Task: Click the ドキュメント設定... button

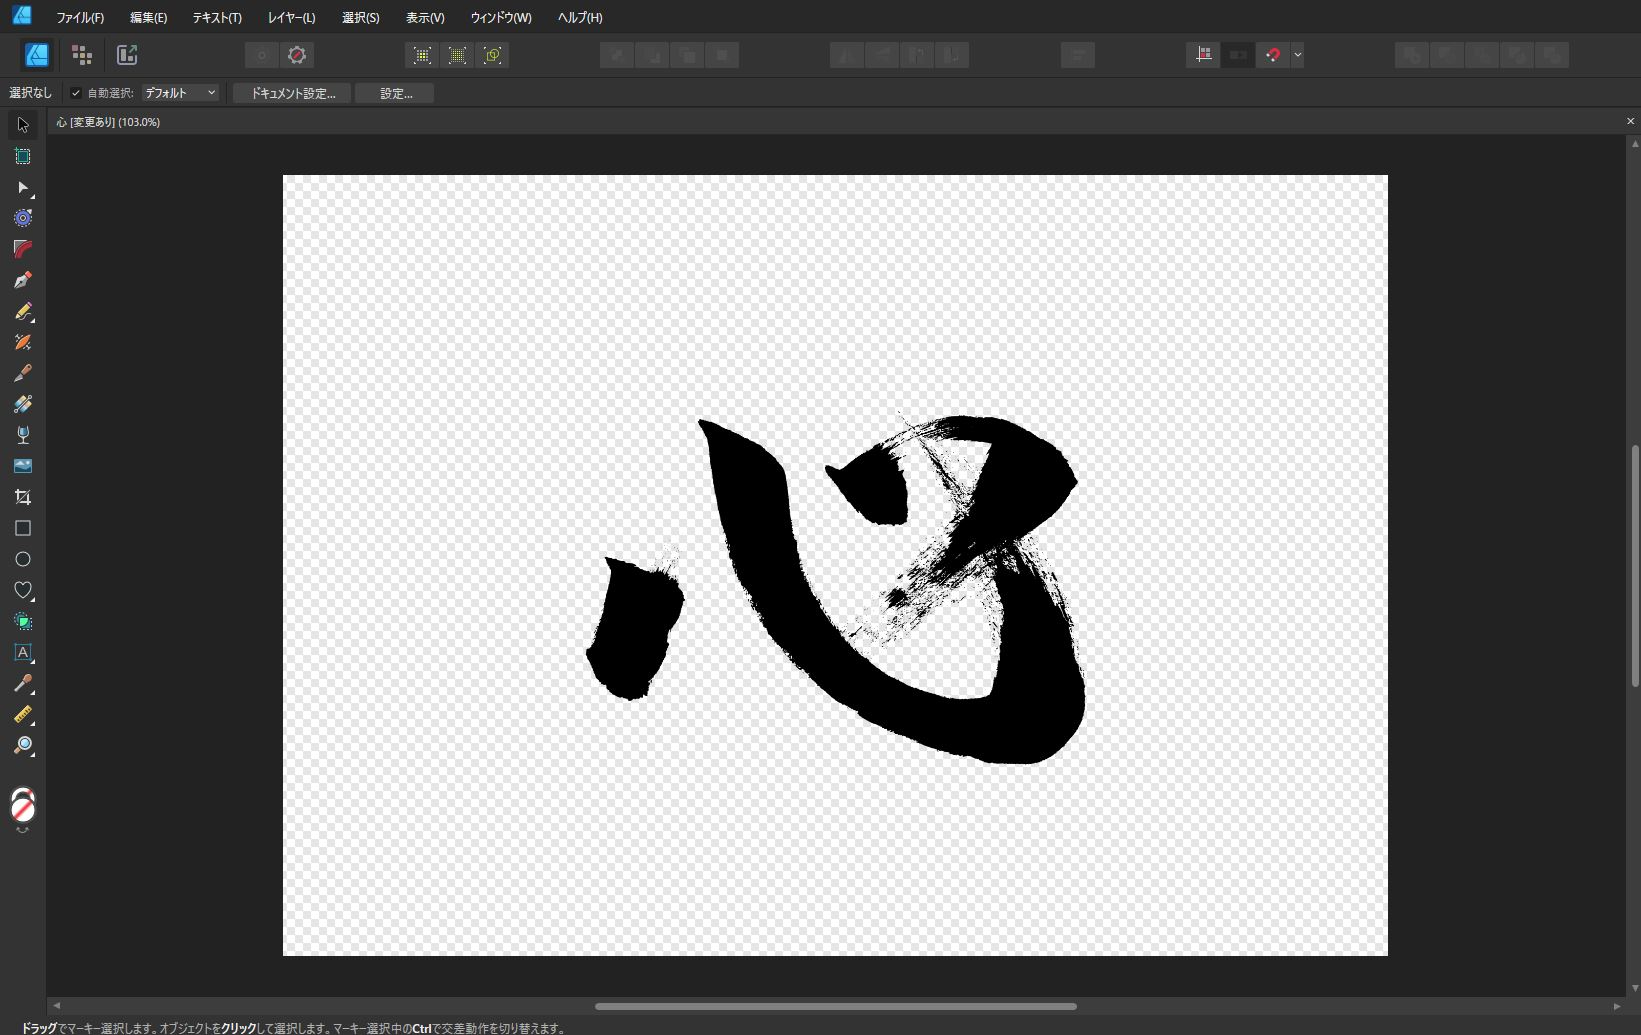Action: (292, 93)
